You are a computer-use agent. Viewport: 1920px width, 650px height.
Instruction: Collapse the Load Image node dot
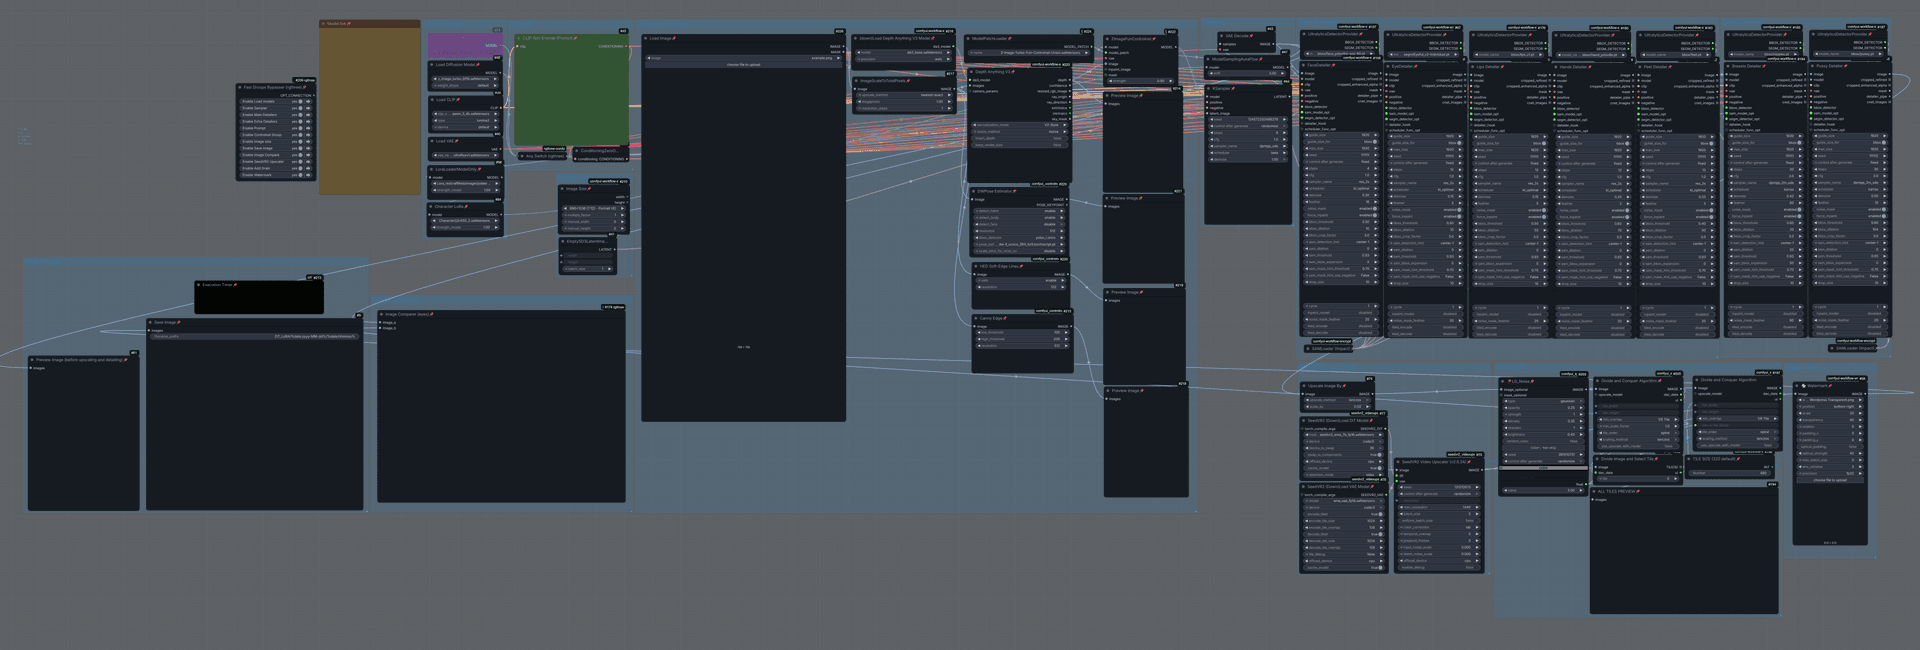tap(646, 38)
